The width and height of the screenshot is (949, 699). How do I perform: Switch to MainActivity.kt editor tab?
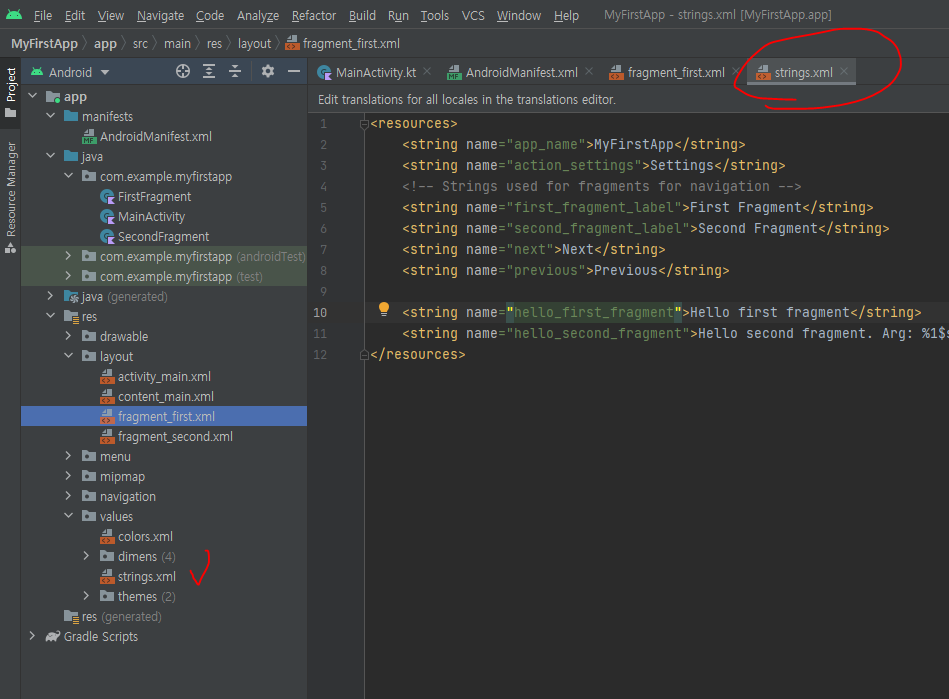point(375,73)
